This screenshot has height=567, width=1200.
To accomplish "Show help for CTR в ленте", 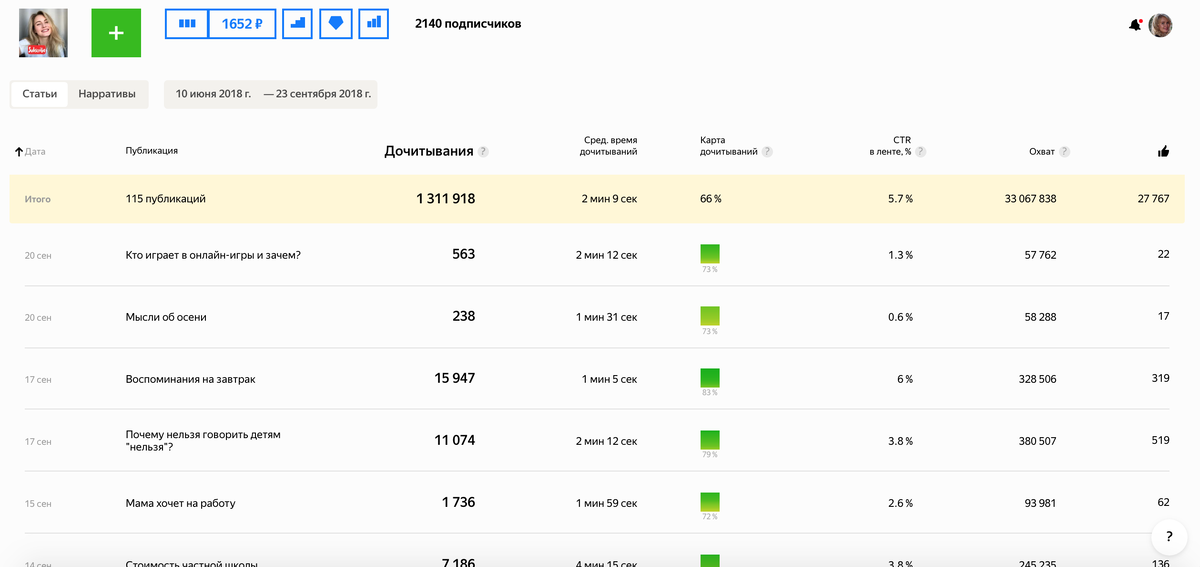I will coord(920,152).
